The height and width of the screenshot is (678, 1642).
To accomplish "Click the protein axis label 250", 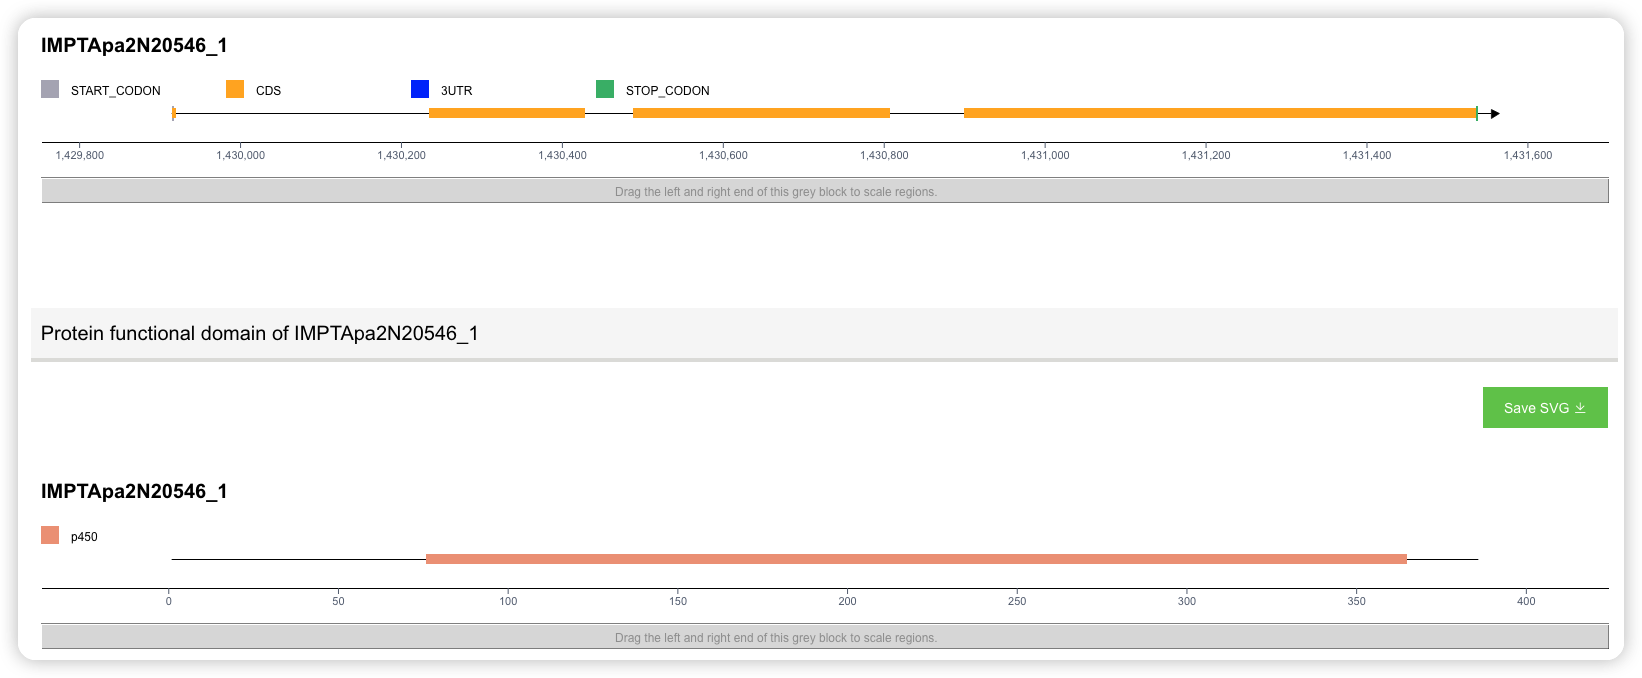I will point(1017,601).
